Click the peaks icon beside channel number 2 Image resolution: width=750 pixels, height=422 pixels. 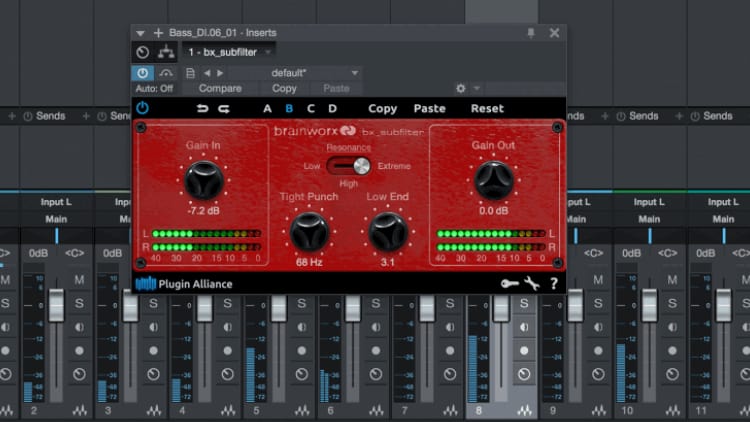(x=80, y=410)
